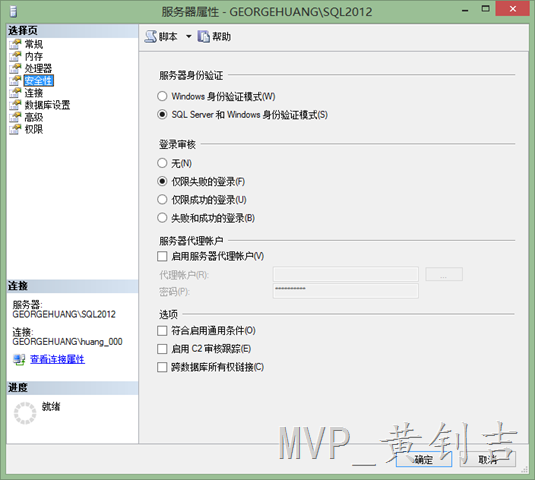535x480 pixels.
Task: Enable 启用服务器代理帐户 checkbox
Action: [162, 256]
